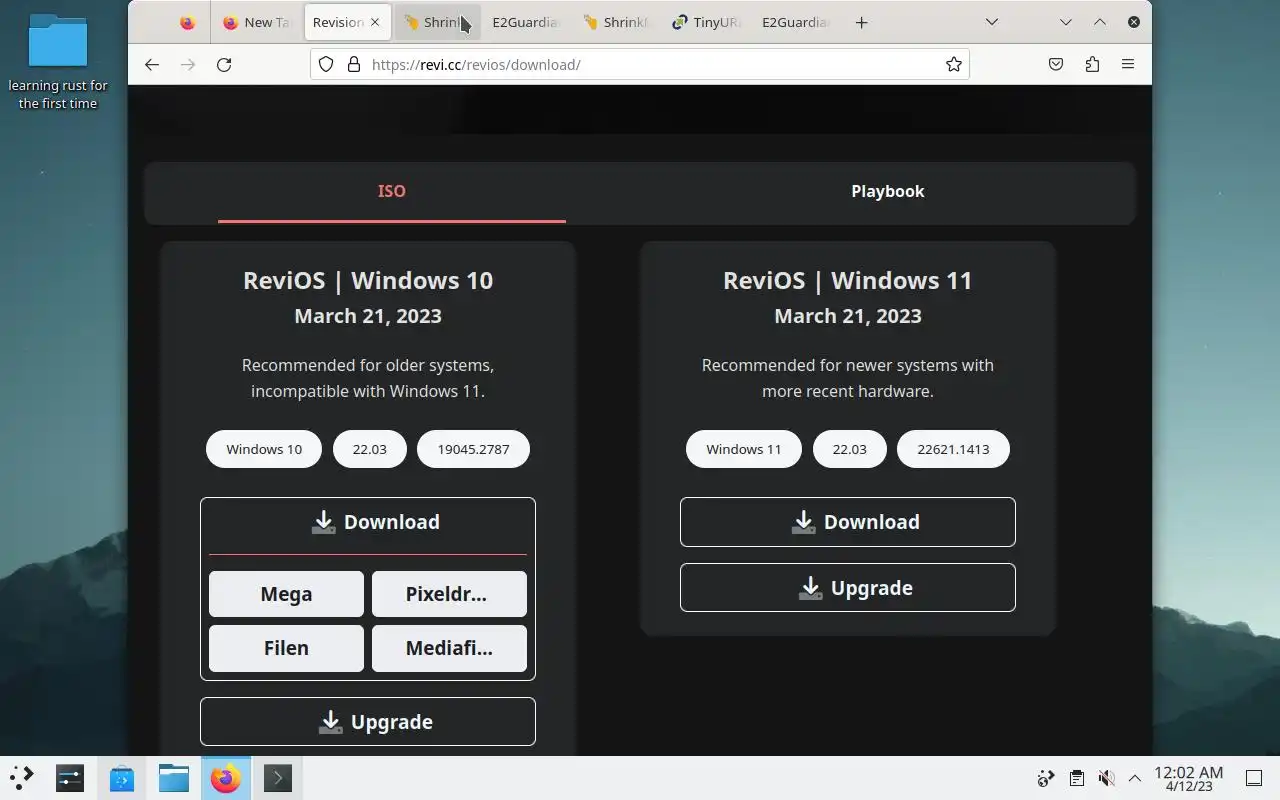The height and width of the screenshot is (800, 1280).
Task: Bookmark this page with the star
Action: point(954,64)
